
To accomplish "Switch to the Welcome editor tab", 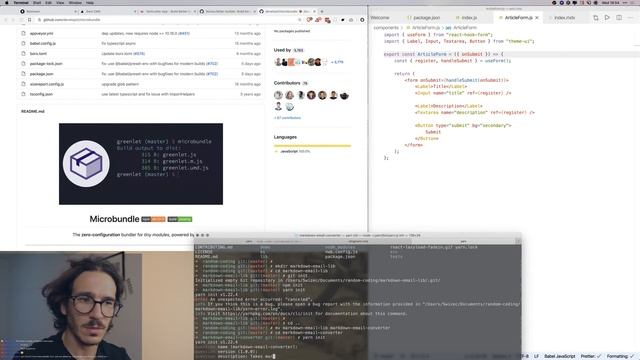I will (380, 18).
